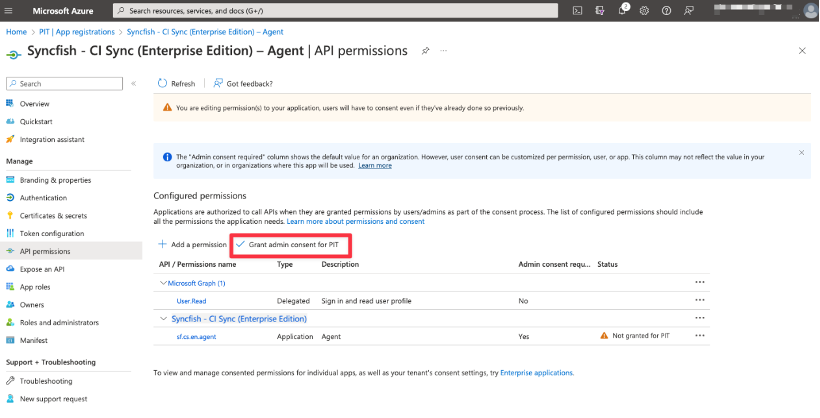Screen dimensions: 820x418
Task: Click the user account avatar
Action: [811, 10]
